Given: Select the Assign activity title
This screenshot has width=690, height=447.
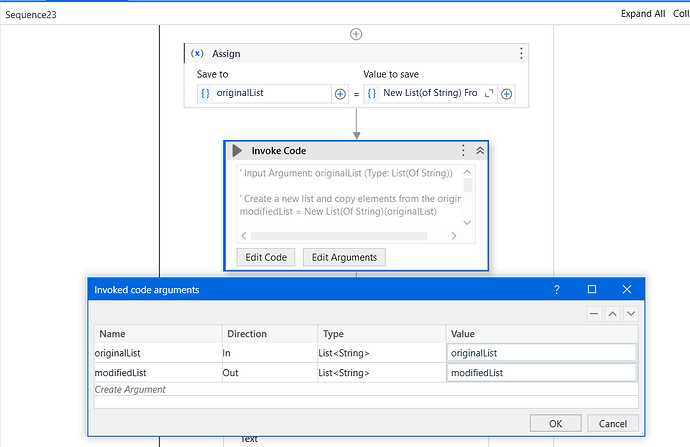Looking at the screenshot, I should tap(226, 54).
